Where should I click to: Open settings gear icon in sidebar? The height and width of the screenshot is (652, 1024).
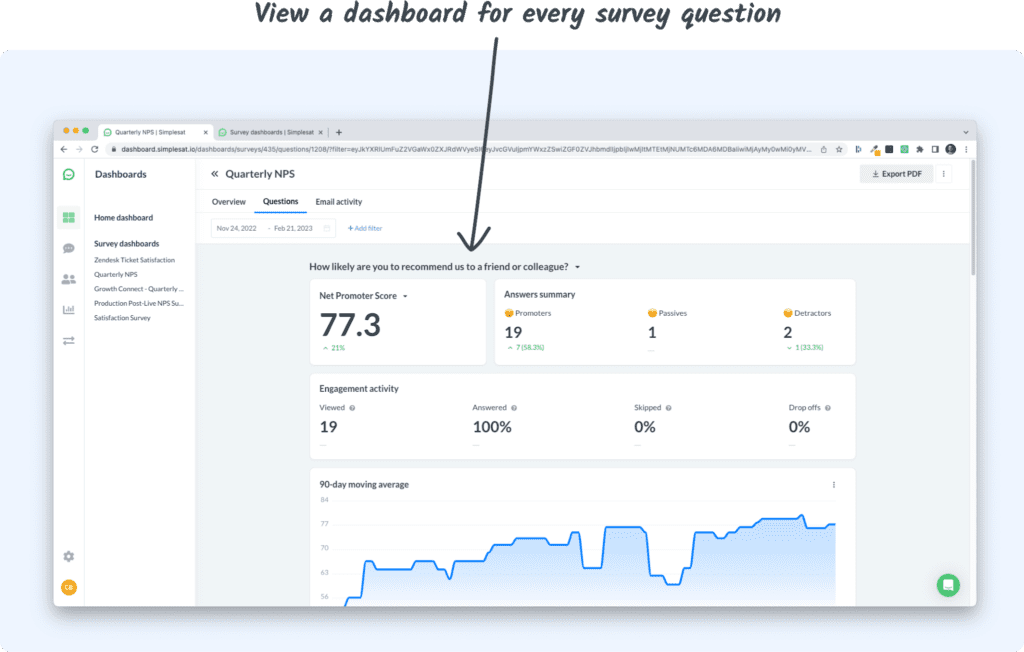[69, 556]
